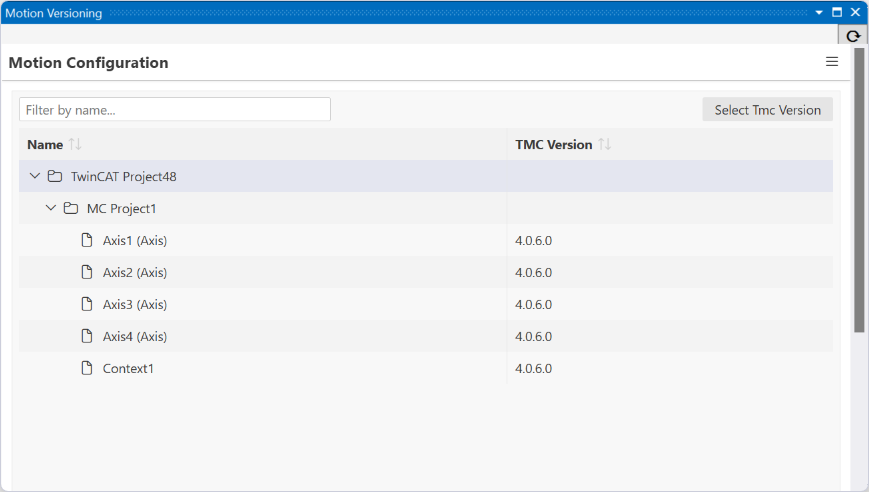Select the MC Project1 row
Viewport: 869px width, 492px height.
(426, 208)
